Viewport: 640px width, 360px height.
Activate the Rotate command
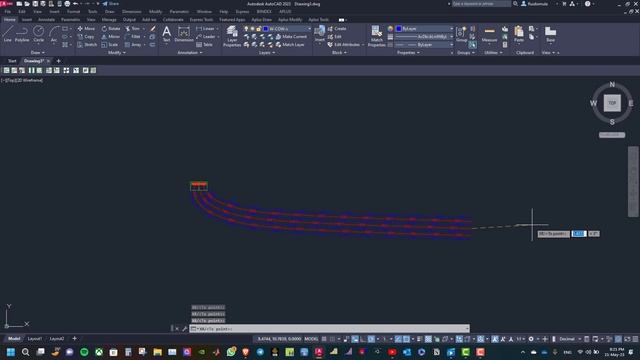(x=111, y=29)
